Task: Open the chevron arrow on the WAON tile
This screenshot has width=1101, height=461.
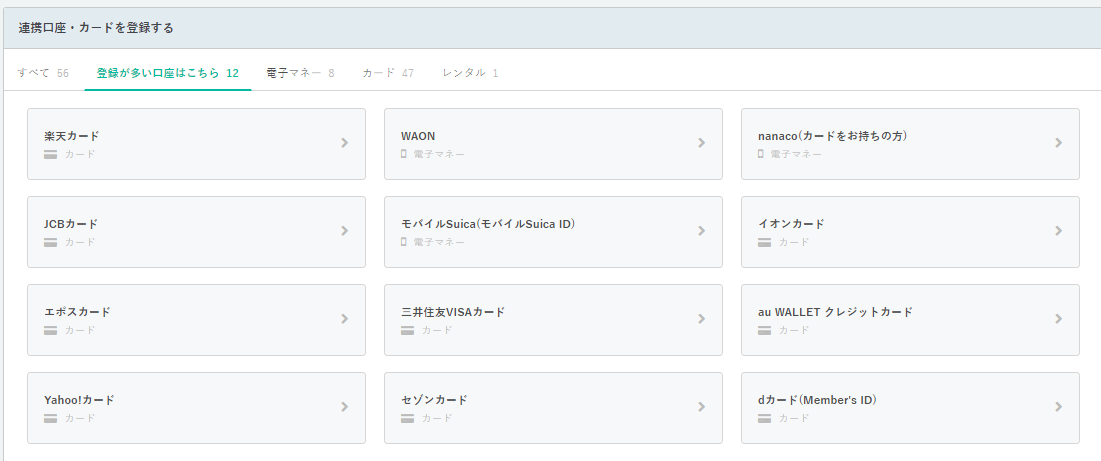Action: [x=701, y=142]
